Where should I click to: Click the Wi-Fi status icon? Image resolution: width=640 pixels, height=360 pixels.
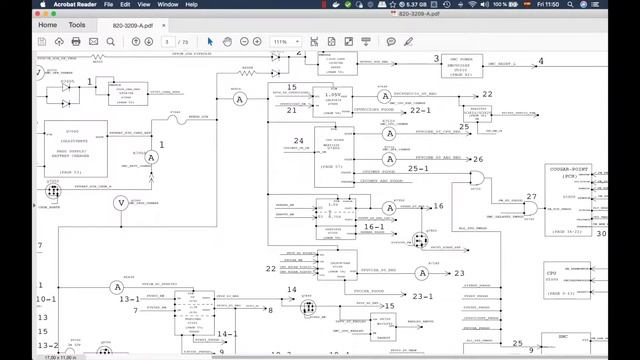point(473,4)
